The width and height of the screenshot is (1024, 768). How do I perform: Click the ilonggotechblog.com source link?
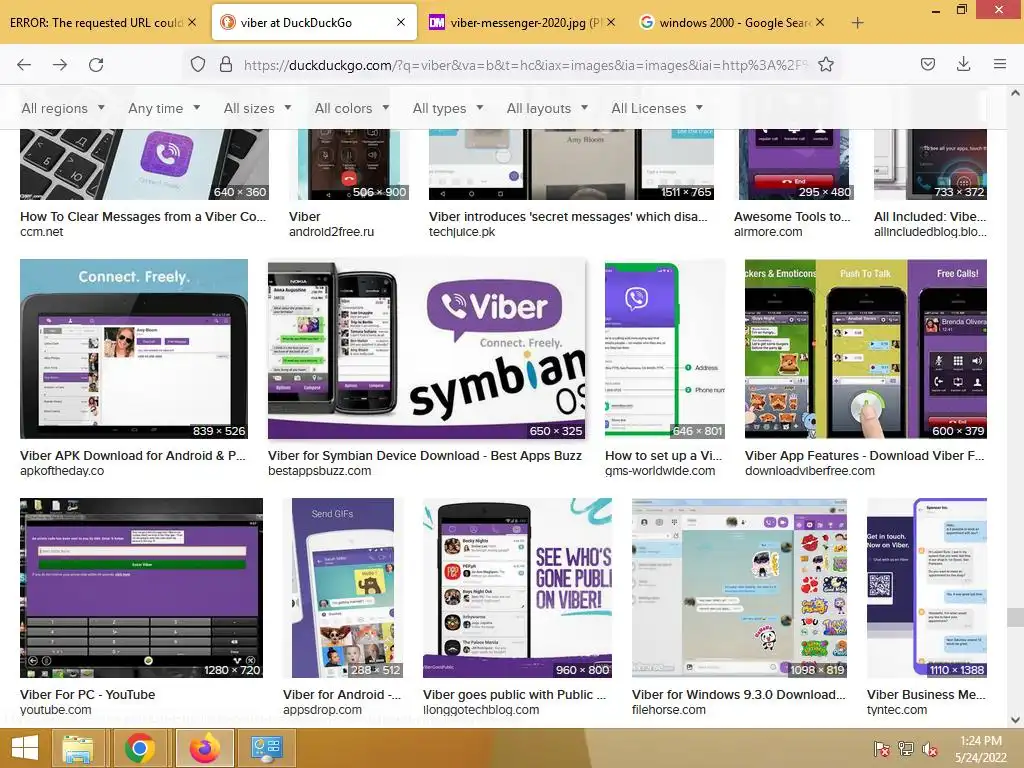click(481, 710)
